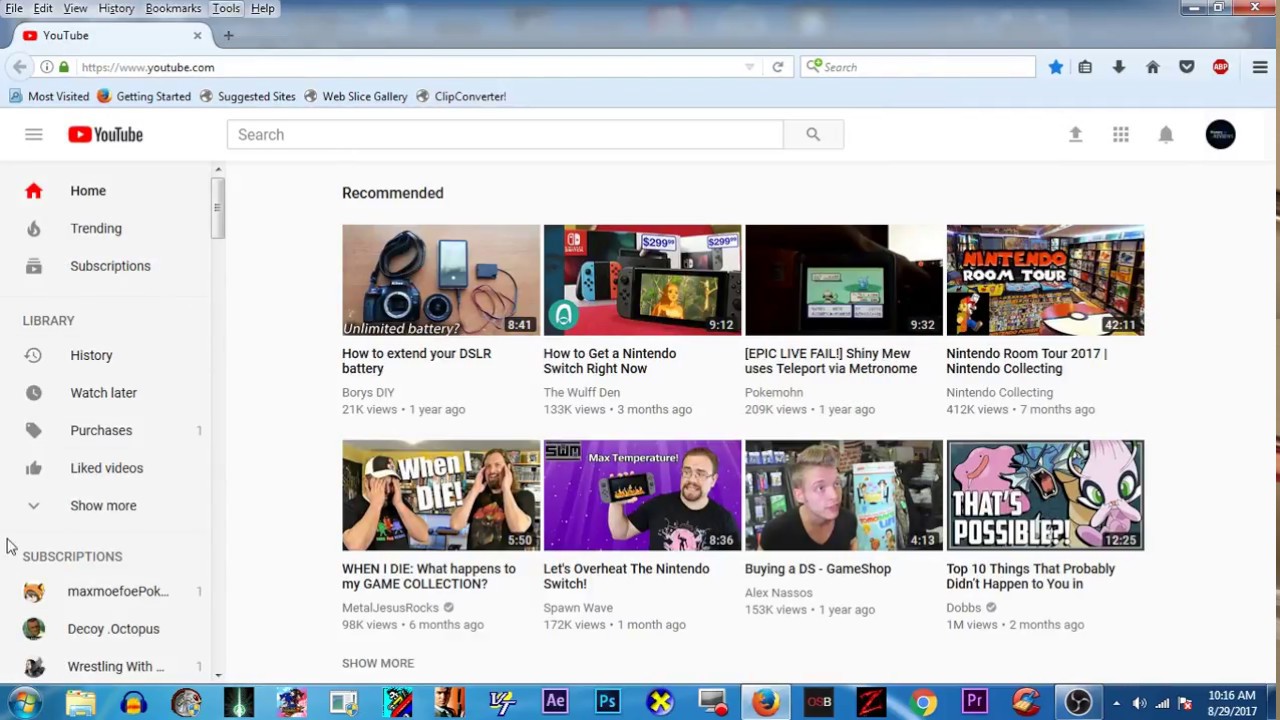Open After Effects from the taskbar

[x=555, y=702]
